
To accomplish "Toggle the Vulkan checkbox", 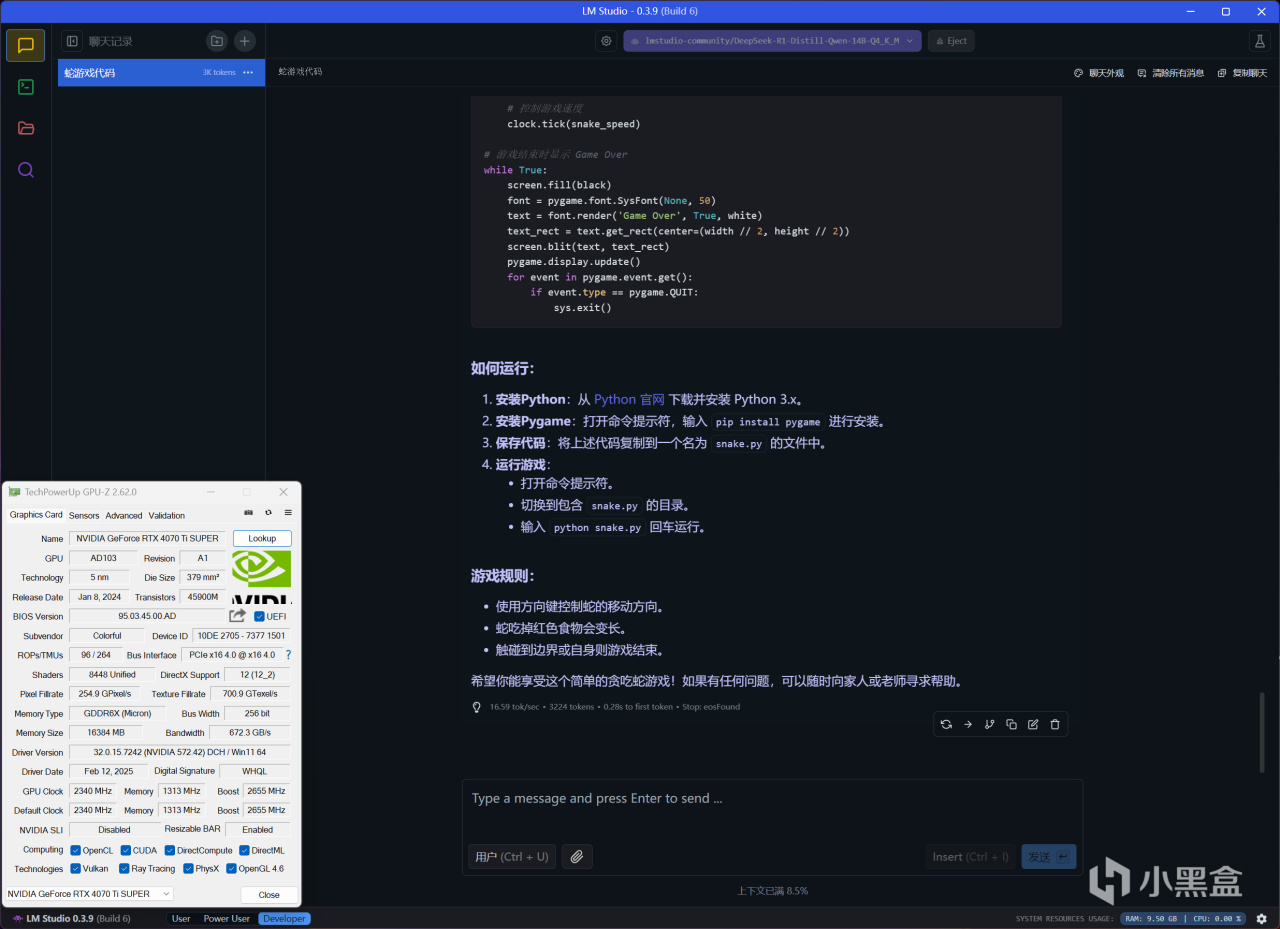I will [x=76, y=869].
